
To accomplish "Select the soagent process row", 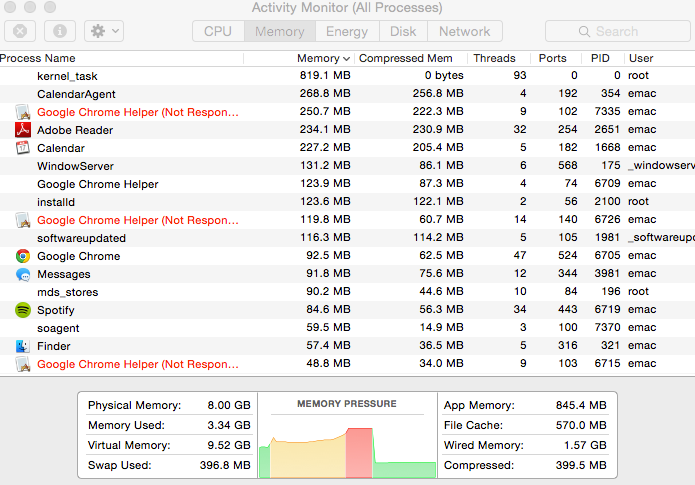I will [x=348, y=328].
